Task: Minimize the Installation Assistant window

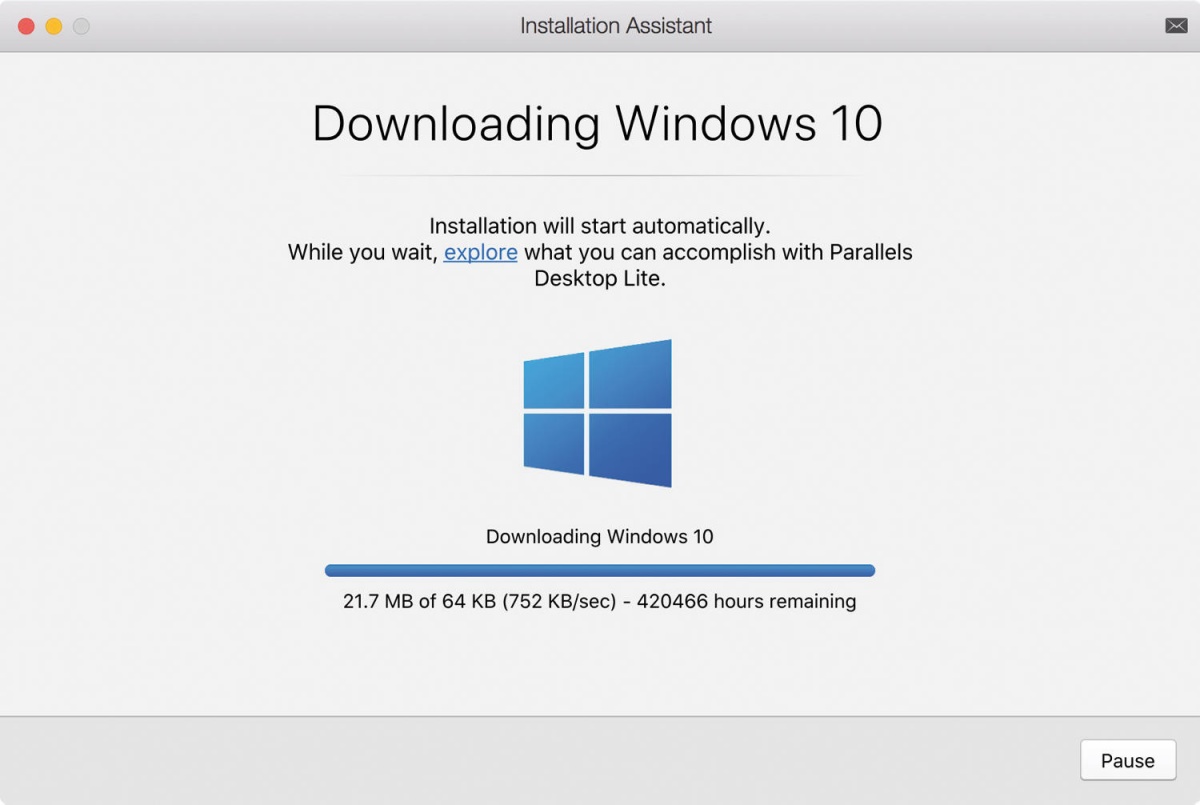Action: pyautogui.click(x=54, y=26)
